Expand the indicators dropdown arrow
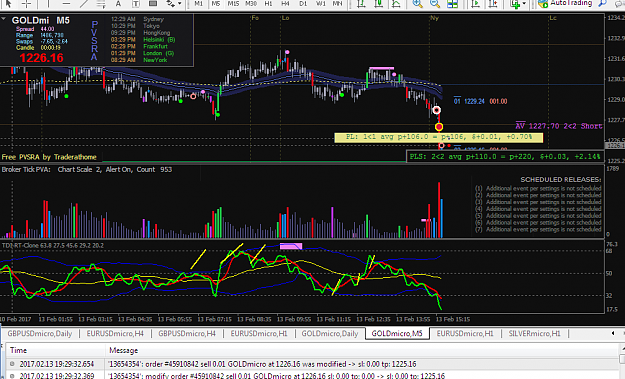The width and height of the screenshot is (625, 379). click(x=524, y=4)
